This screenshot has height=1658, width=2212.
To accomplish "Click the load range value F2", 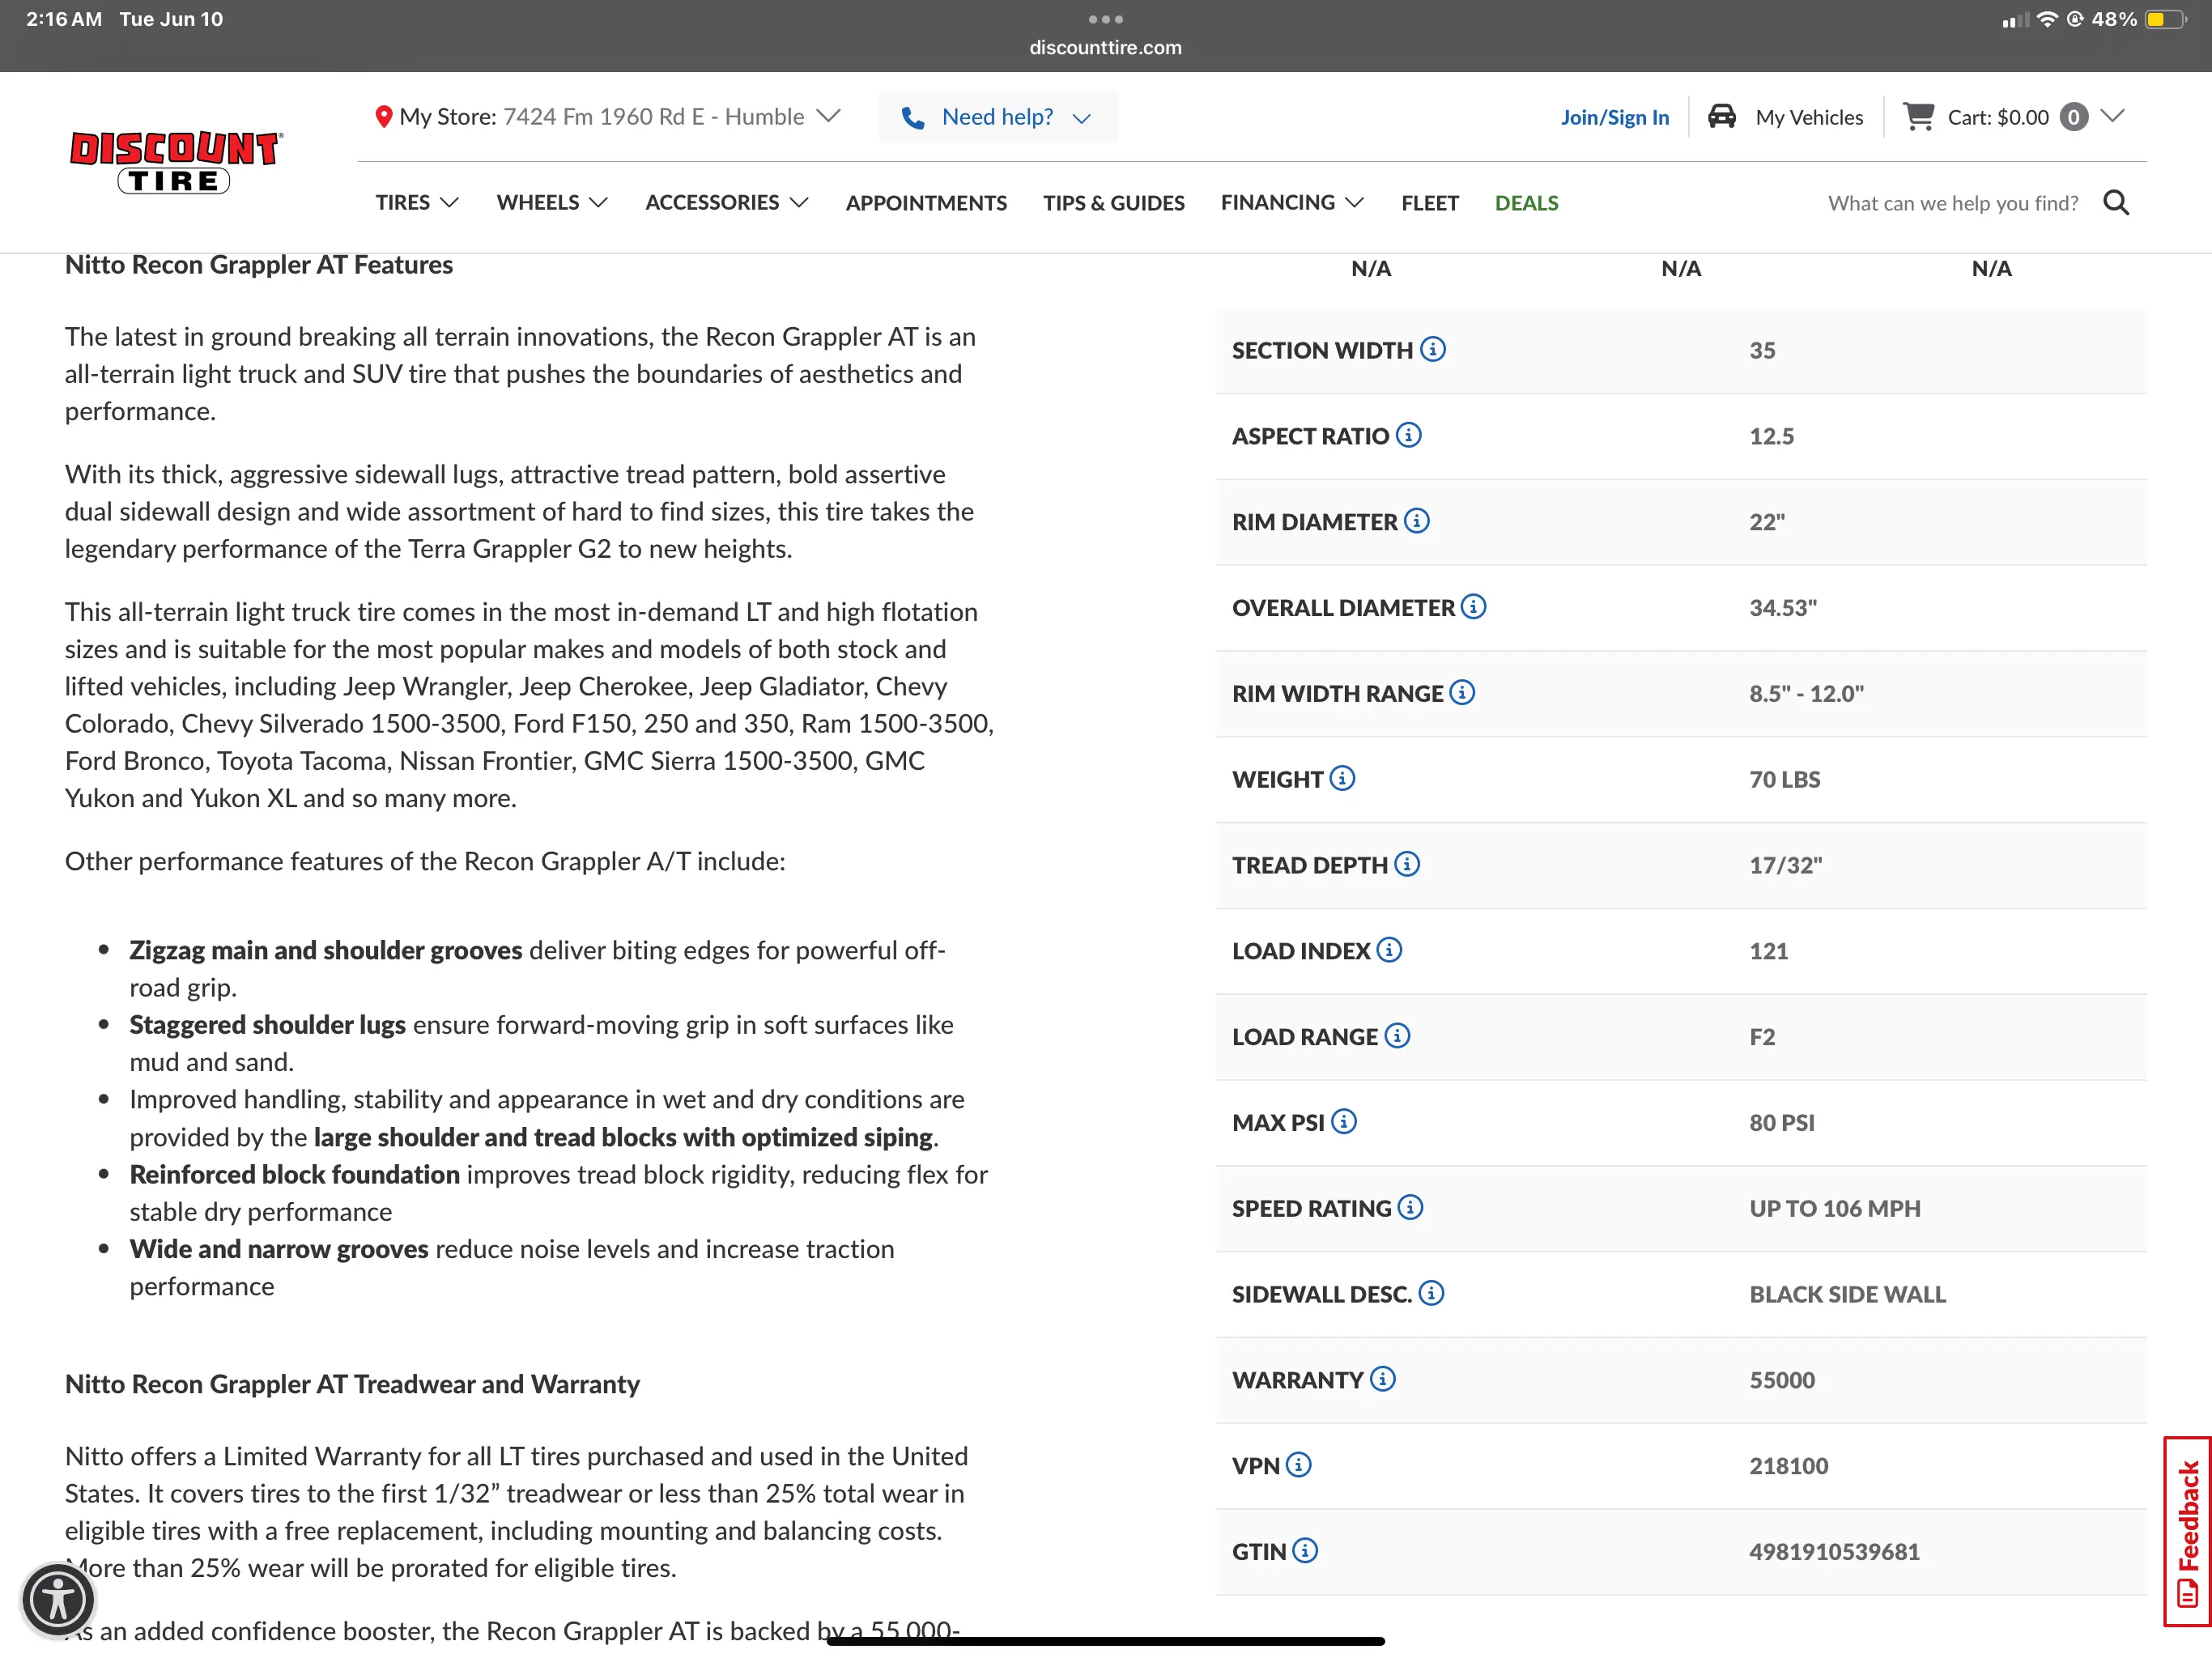I will point(1762,1037).
